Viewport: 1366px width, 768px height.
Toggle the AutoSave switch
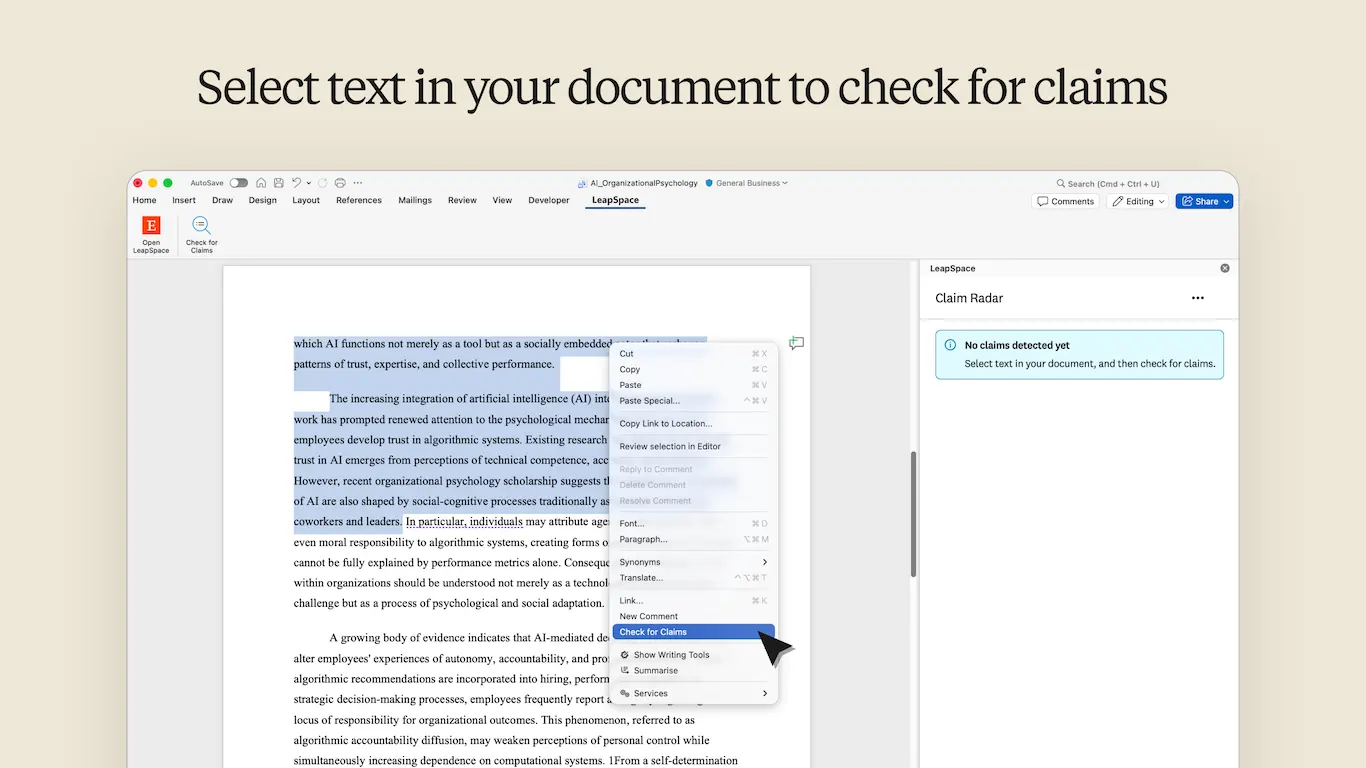click(x=238, y=183)
